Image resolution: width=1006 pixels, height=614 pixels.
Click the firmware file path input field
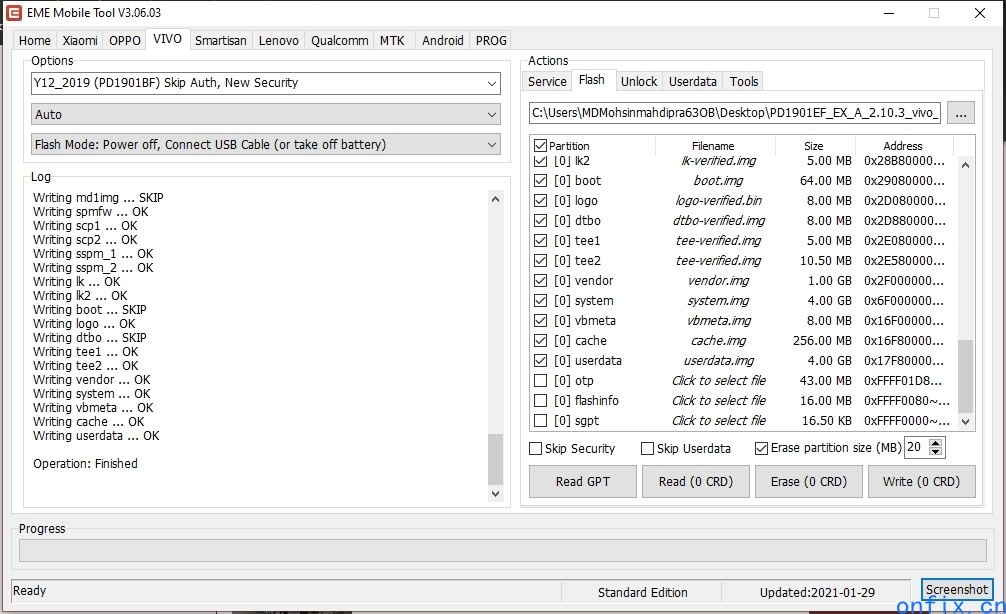tap(734, 113)
